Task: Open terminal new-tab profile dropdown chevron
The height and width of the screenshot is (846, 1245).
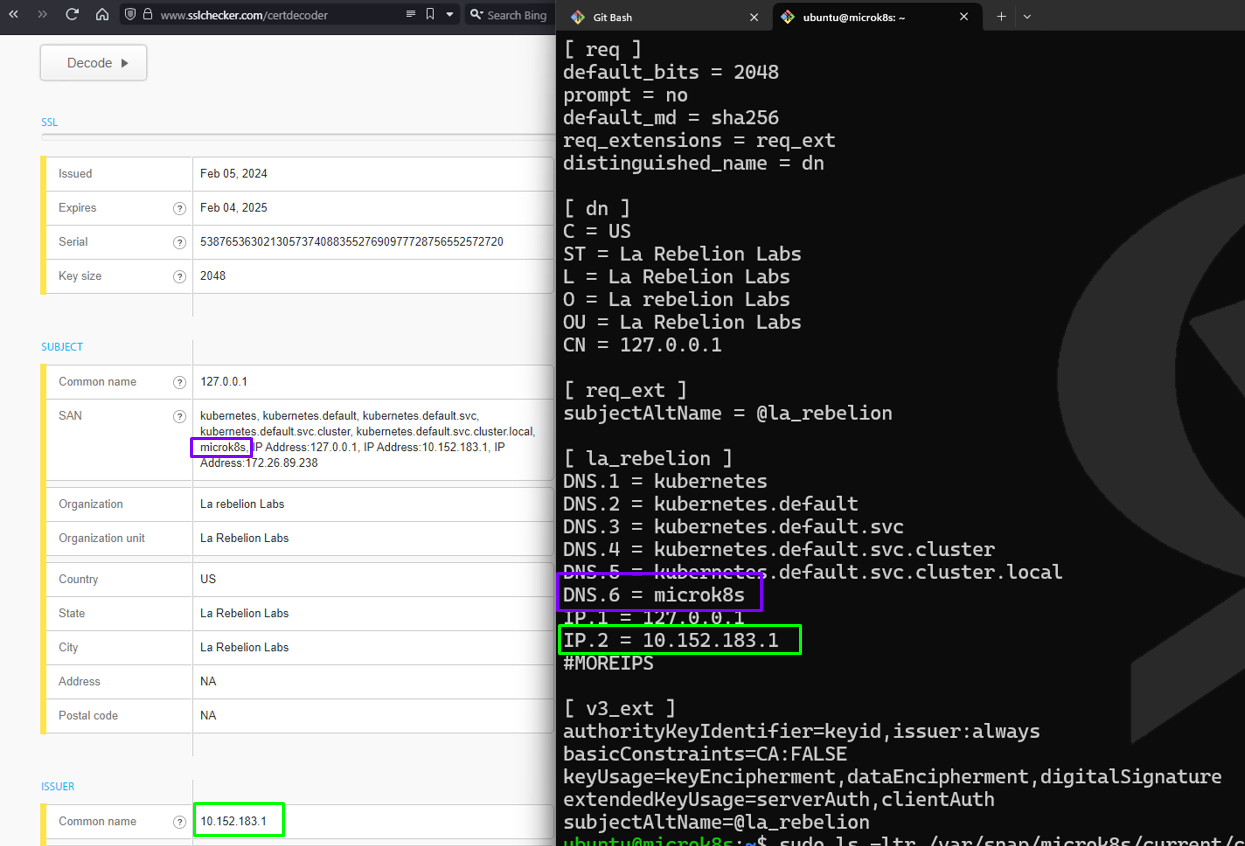Action: click(1027, 17)
